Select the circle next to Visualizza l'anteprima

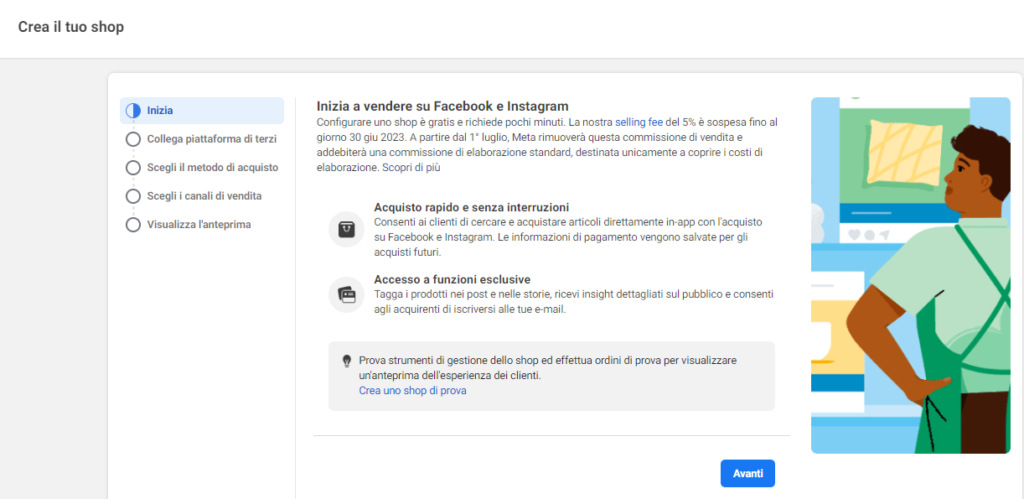[133, 225]
